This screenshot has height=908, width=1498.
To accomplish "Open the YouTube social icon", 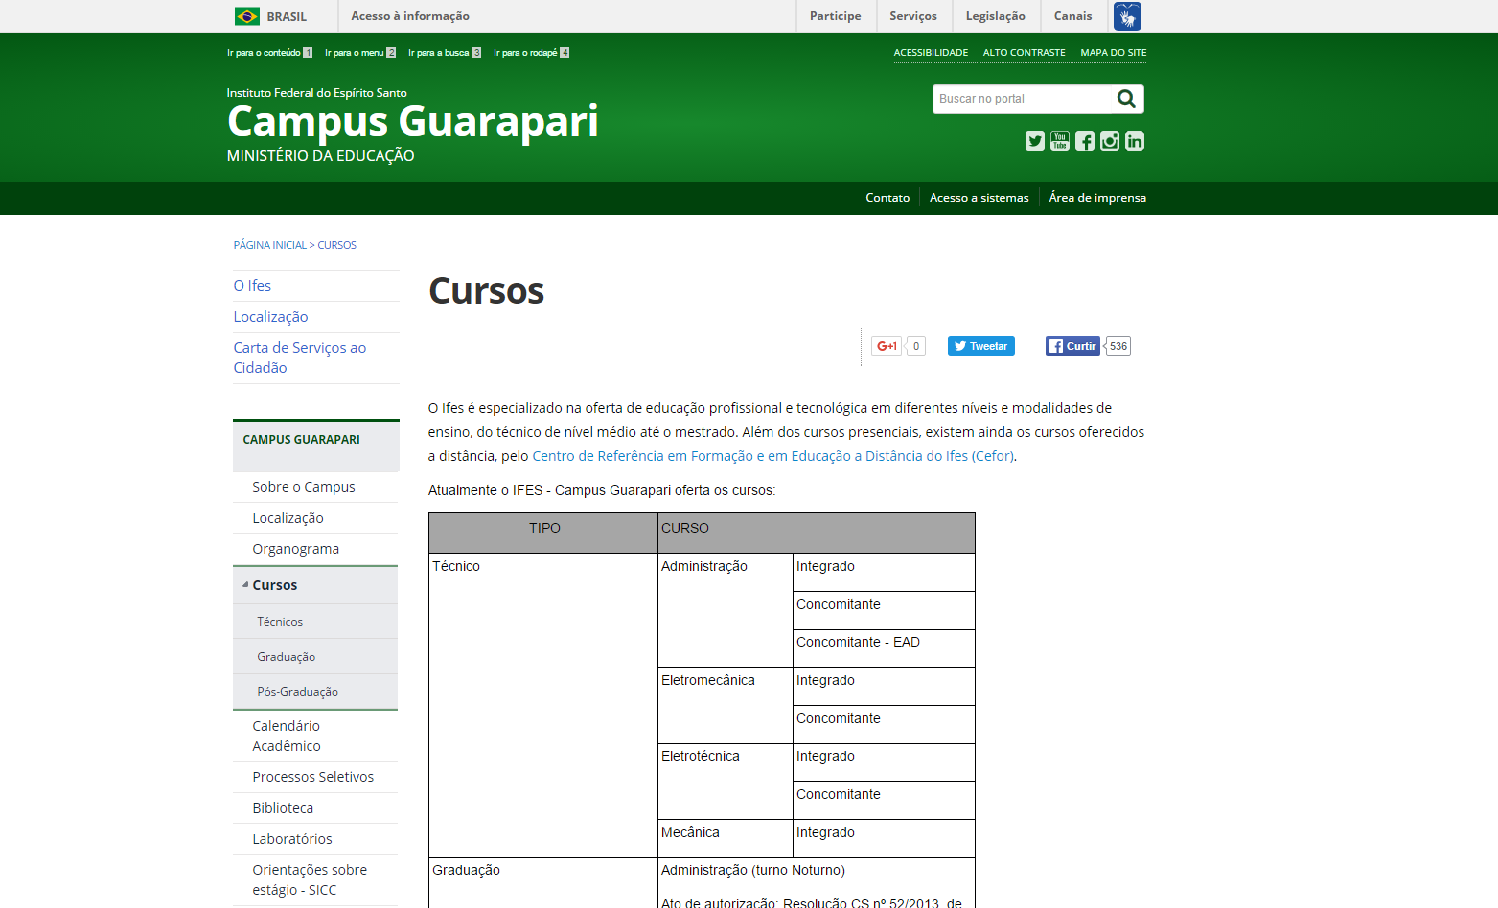I will [1060, 141].
